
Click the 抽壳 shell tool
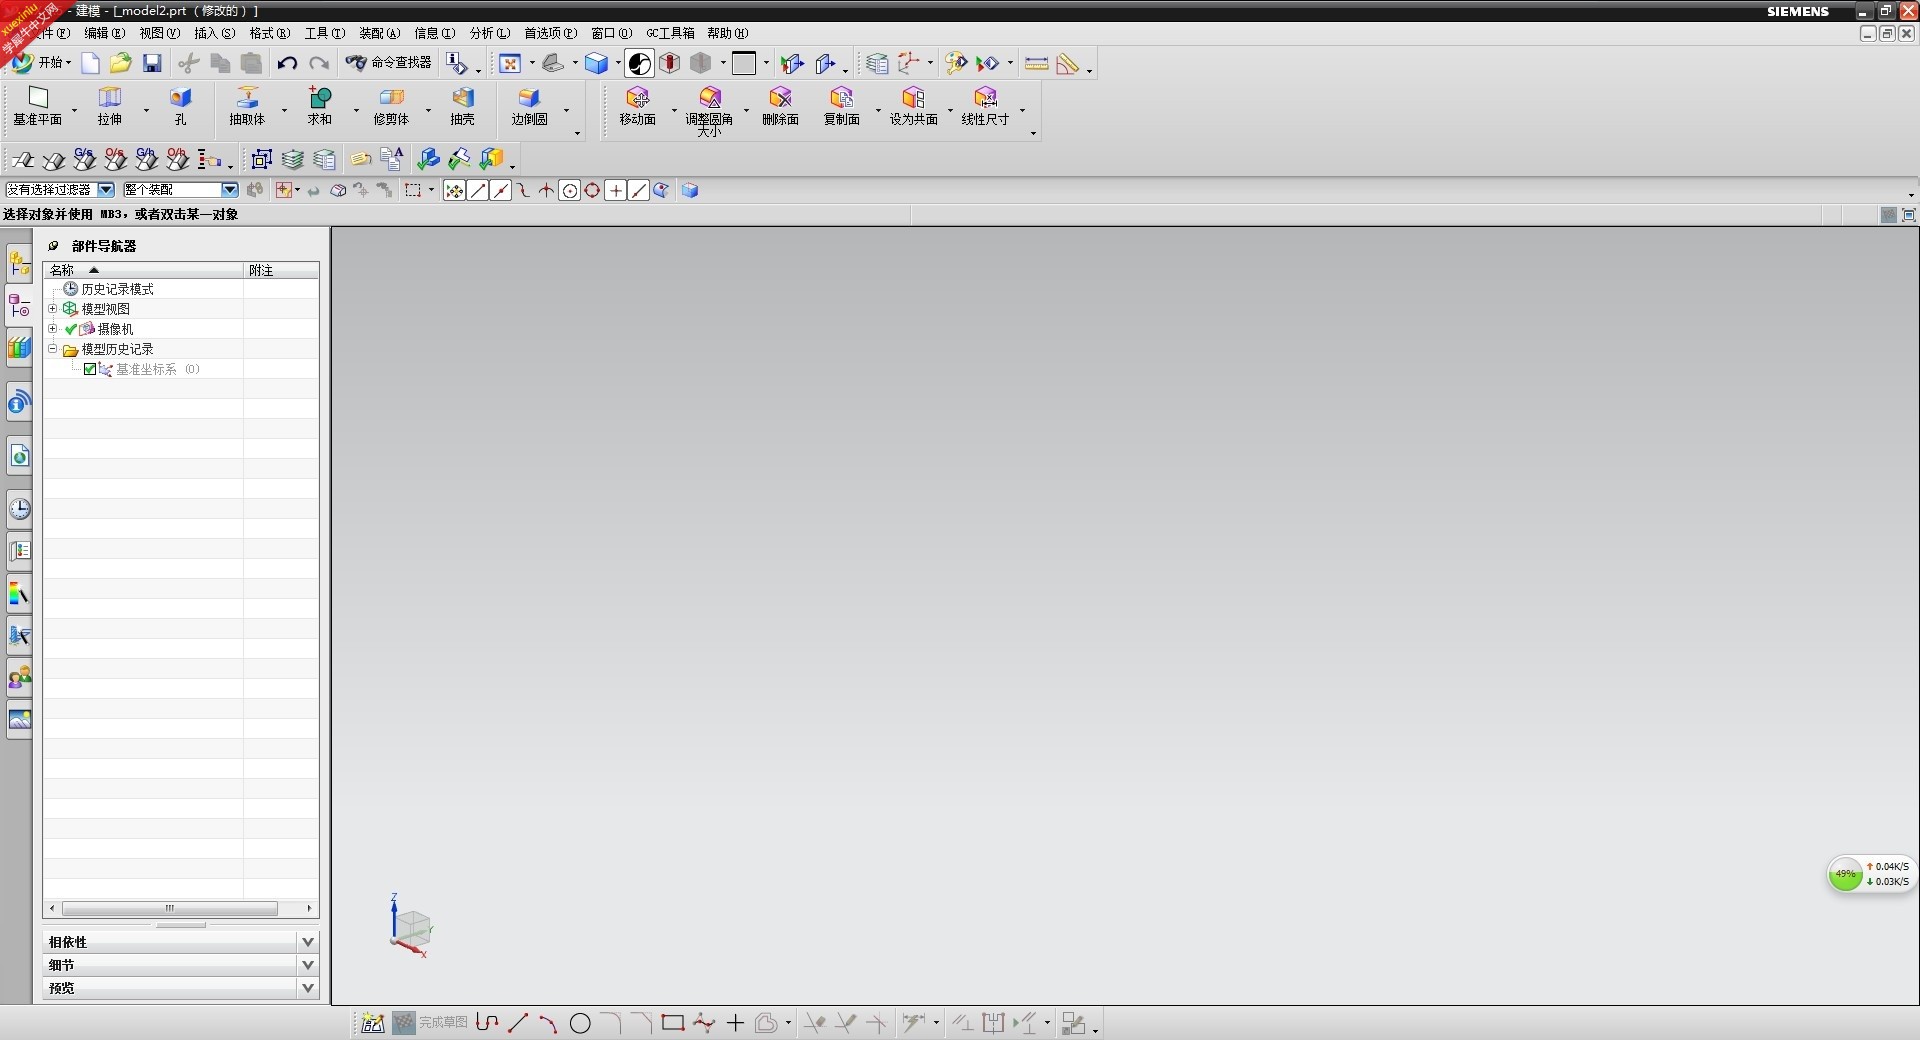click(x=462, y=106)
